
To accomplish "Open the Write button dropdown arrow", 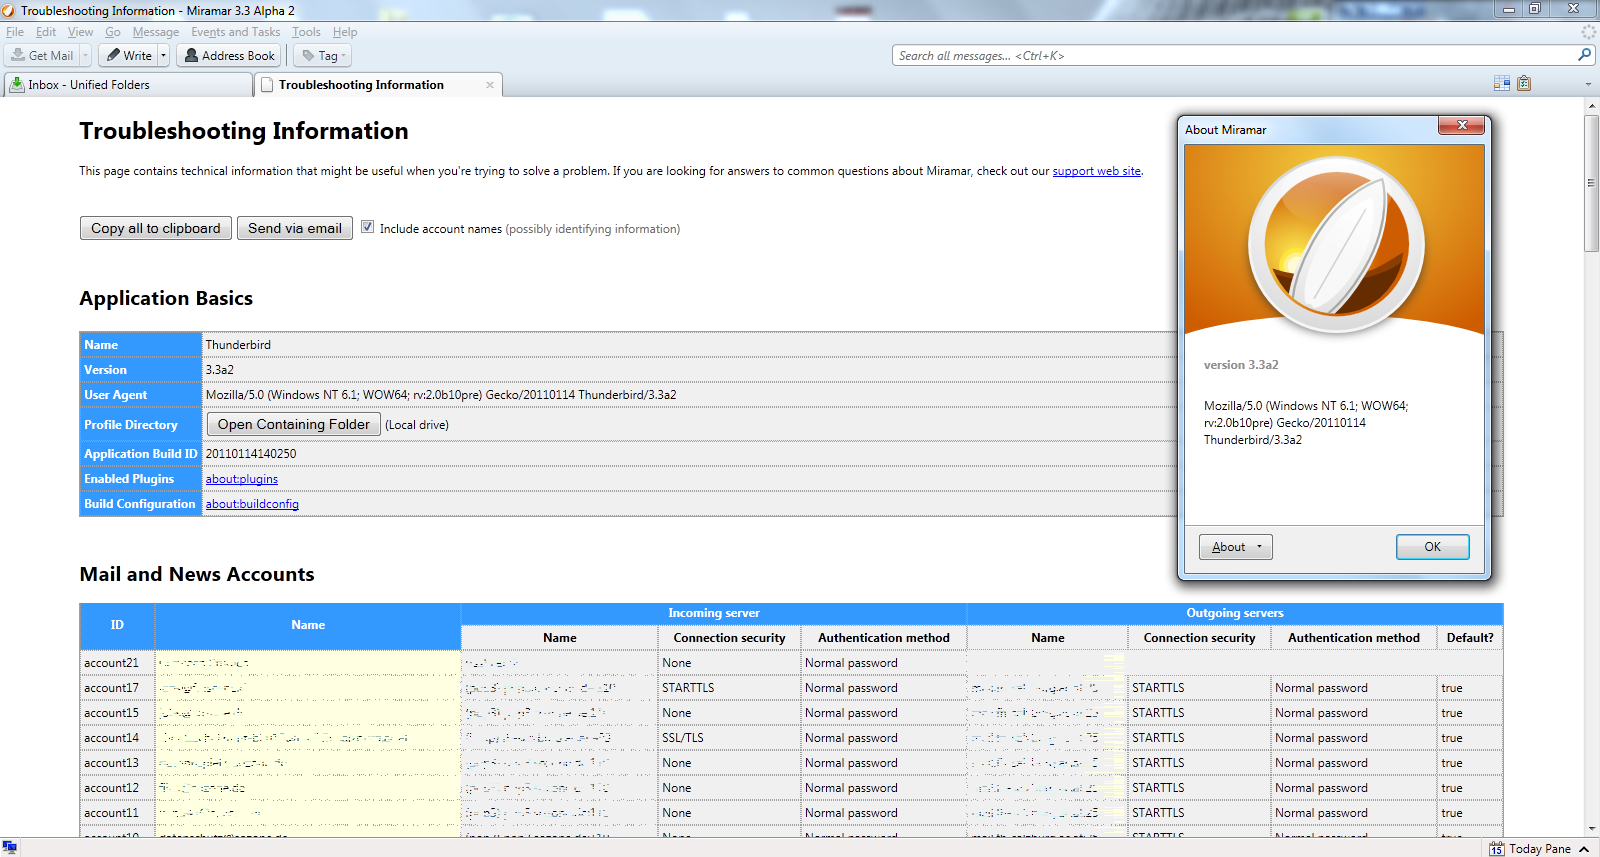I will pos(164,56).
